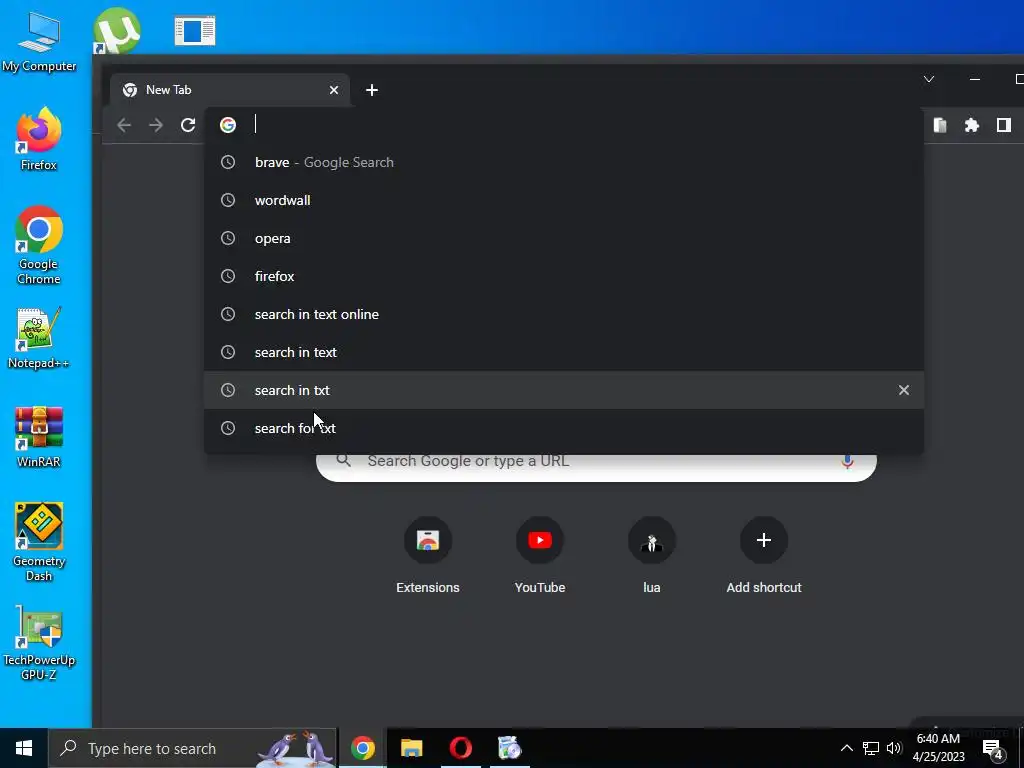Show hidden system tray icons
Image resolution: width=1024 pixels, height=768 pixels.
click(x=846, y=748)
